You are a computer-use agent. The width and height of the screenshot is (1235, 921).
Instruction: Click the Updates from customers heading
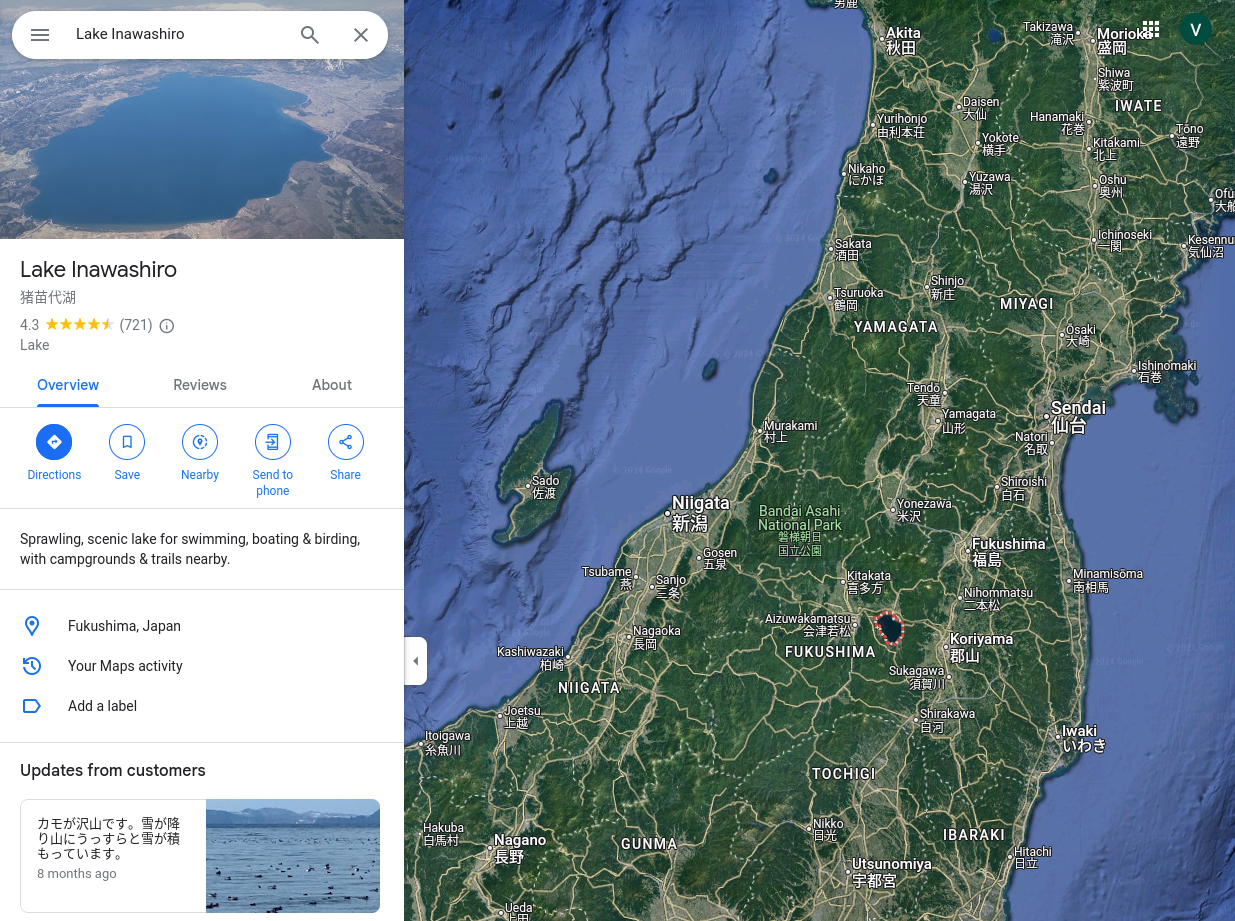coord(113,770)
